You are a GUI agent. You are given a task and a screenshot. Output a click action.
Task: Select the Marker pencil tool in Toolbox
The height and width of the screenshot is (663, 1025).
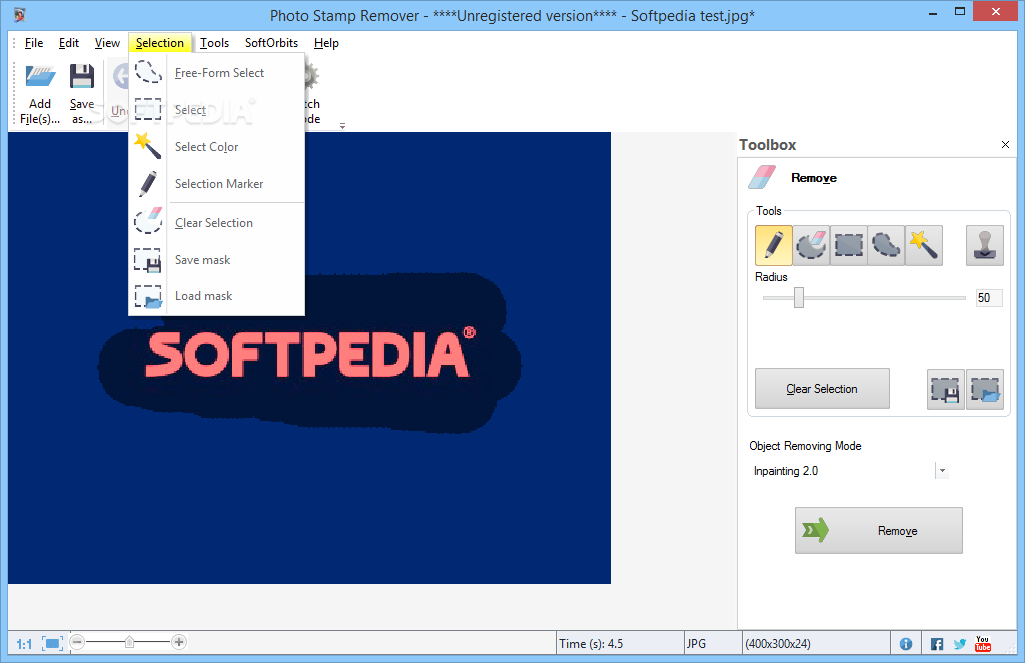[x=773, y=245]
